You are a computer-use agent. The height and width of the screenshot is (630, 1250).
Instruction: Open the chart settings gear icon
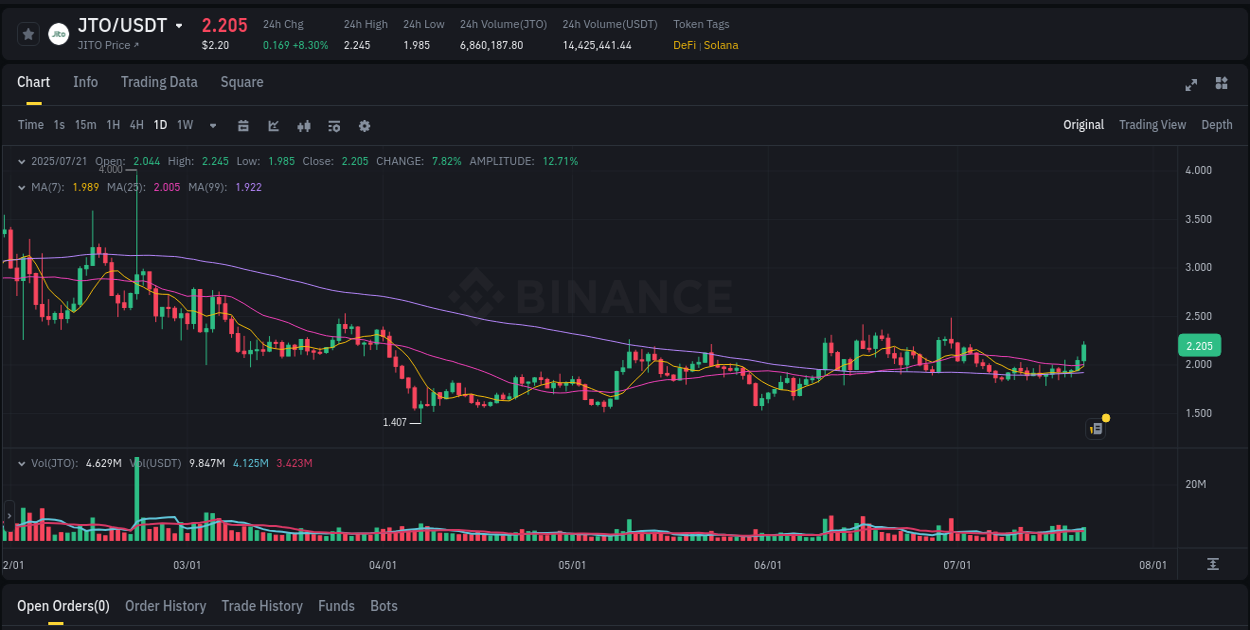pos(364,126)
